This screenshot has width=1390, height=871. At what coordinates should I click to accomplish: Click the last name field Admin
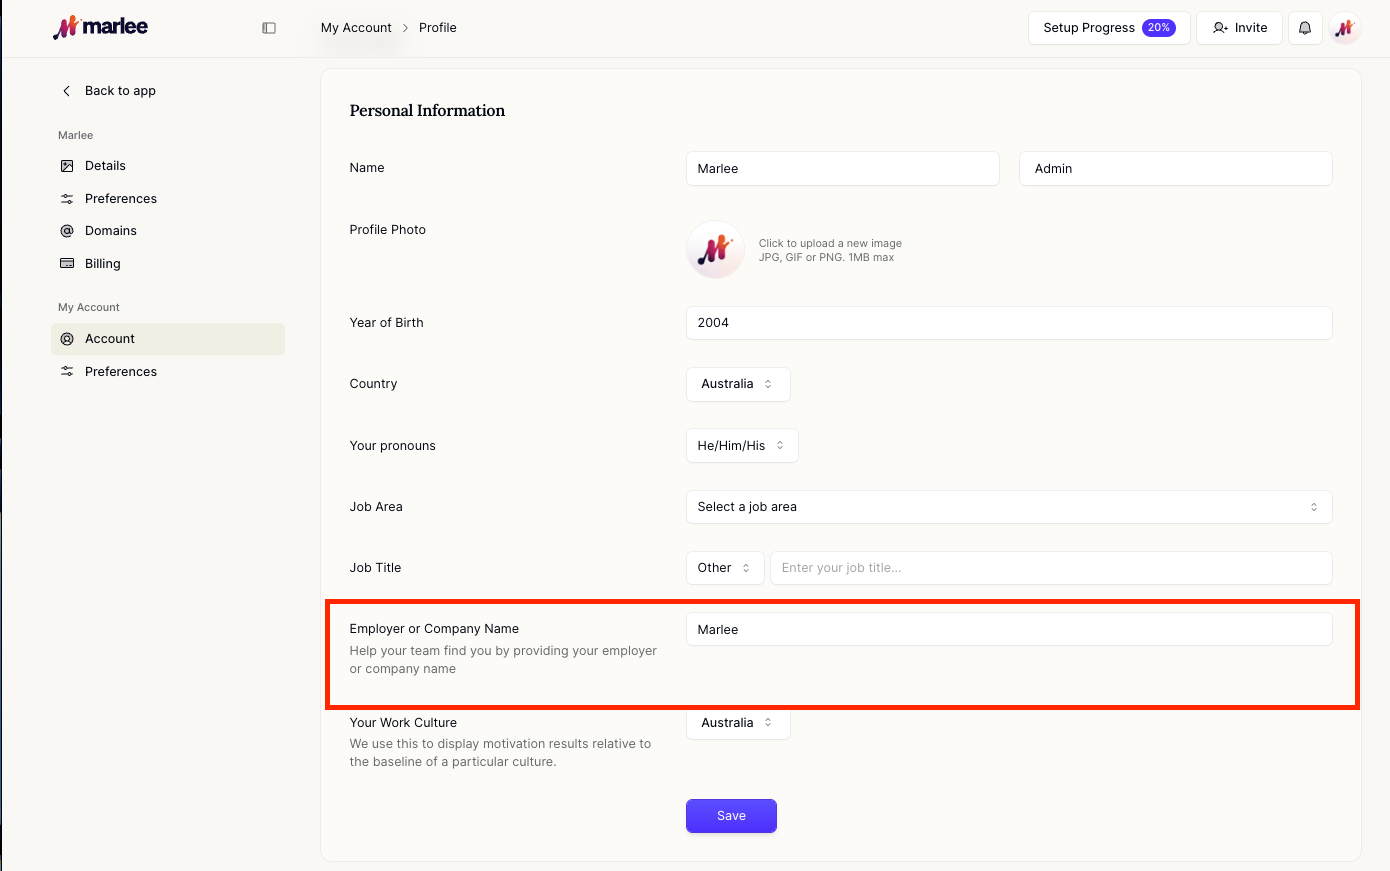(x=1176, y=169)
